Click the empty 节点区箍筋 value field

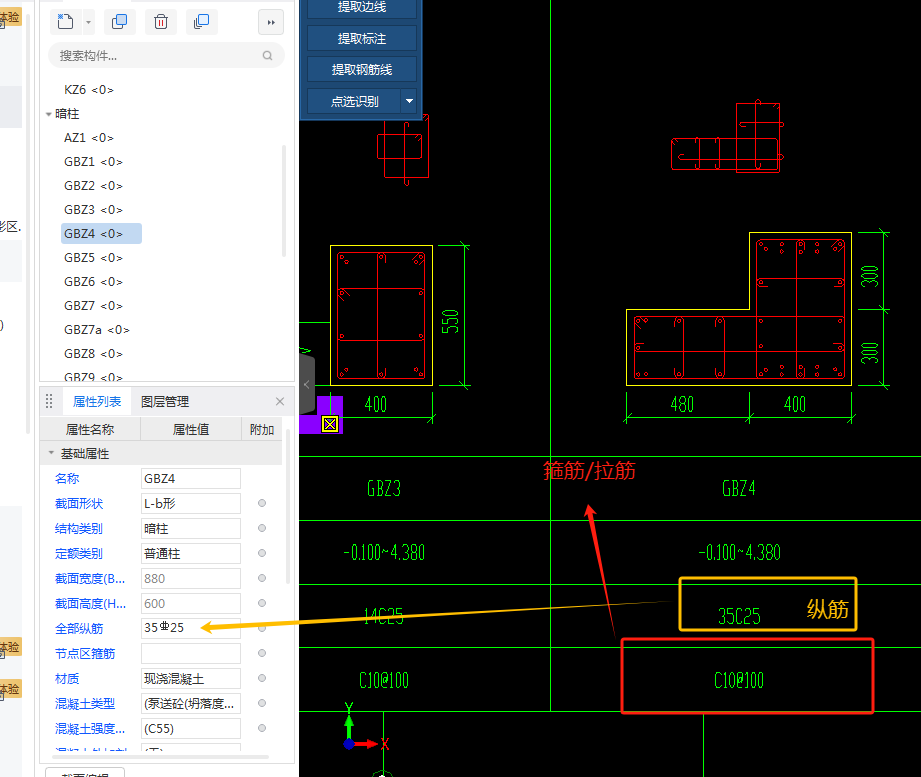click(x=191, y=654)
